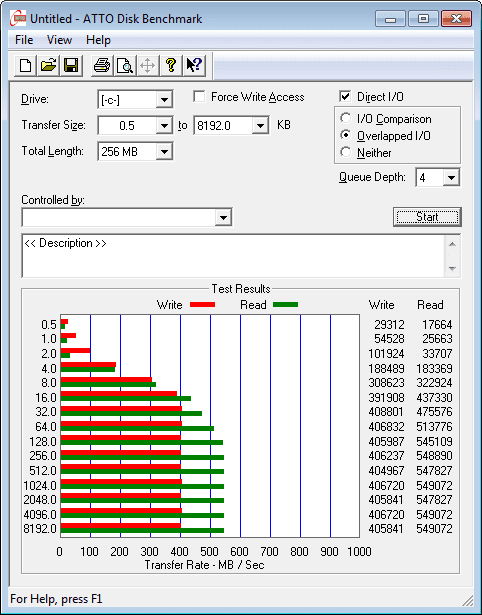Screen dimensions: 482x615
Task: Click the Description scrollbar down arrow
Action: tap(452, 269)
